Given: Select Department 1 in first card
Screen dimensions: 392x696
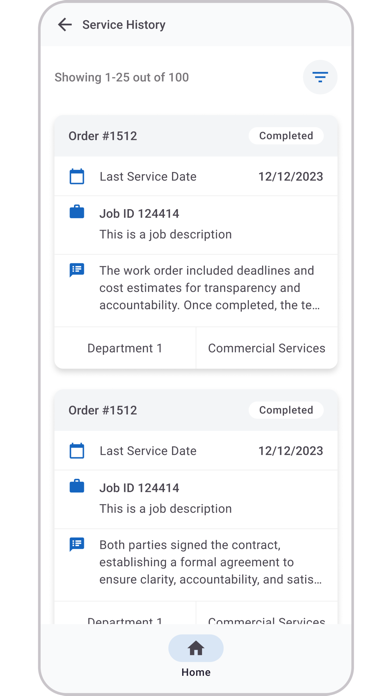Looking at the screenshot, I should (x=125, y=348).
